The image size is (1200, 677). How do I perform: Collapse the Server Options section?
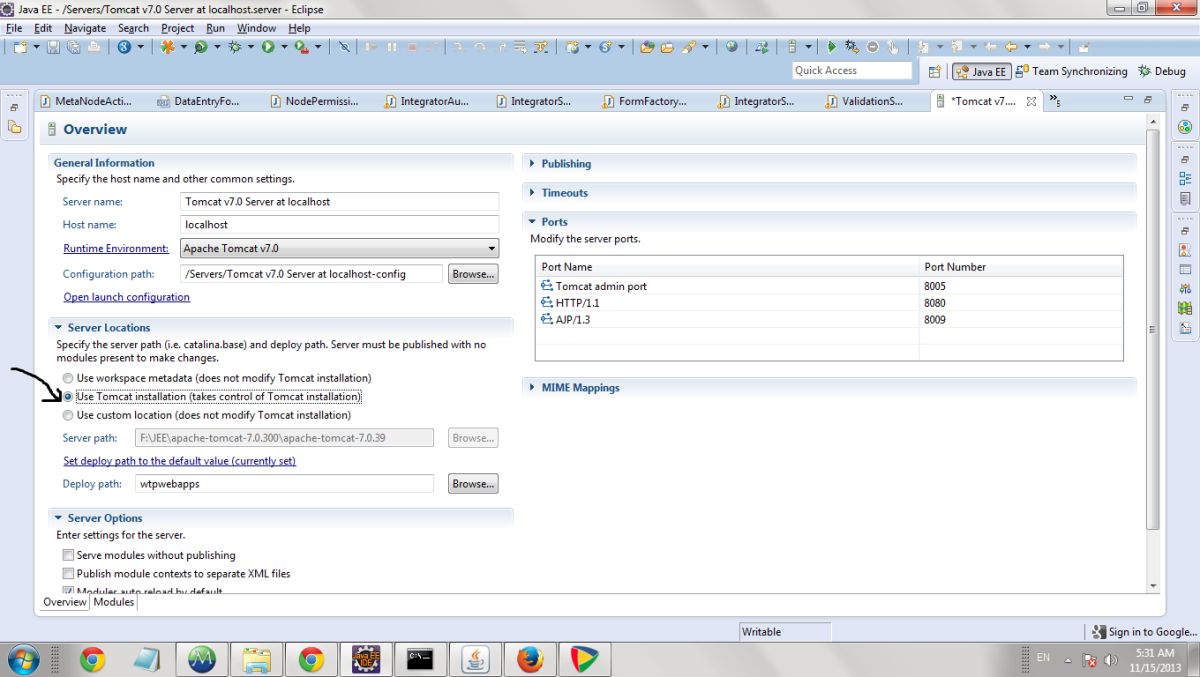pyautogui.click(x=58, y=518)
